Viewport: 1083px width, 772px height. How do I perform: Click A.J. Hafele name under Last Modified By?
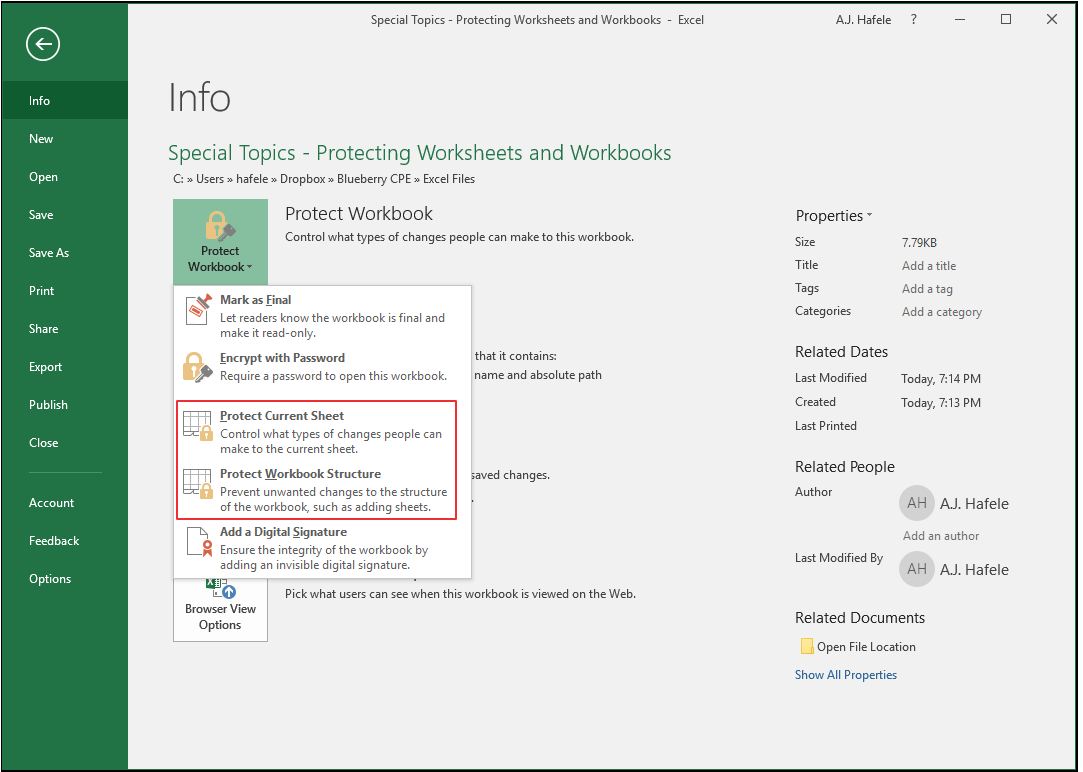coord(974,570)
